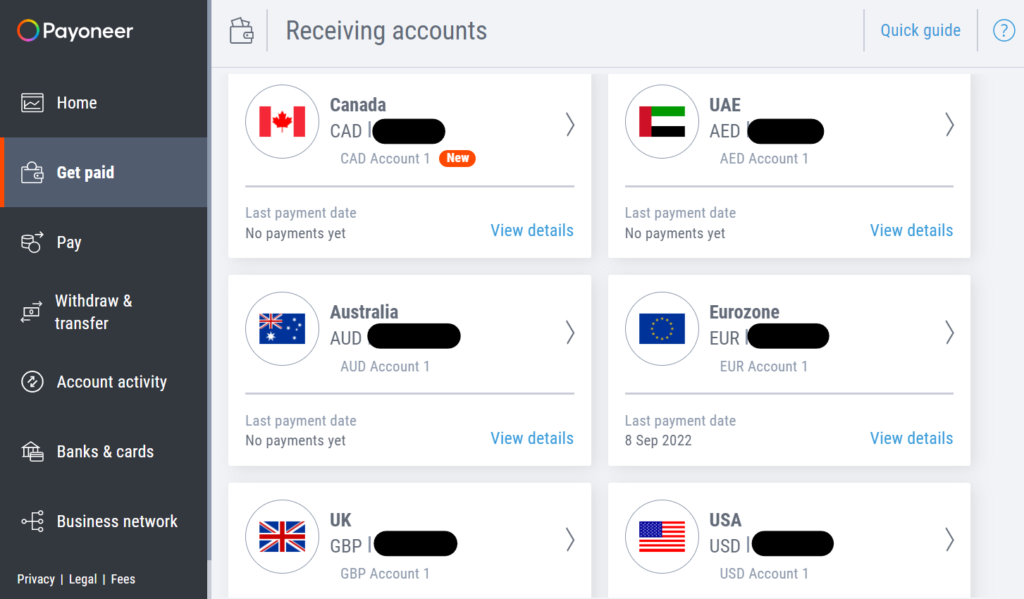The height and width of the screenshot is (599, 1024).
Task: View details for the Canada account
Action: point(531,230)
